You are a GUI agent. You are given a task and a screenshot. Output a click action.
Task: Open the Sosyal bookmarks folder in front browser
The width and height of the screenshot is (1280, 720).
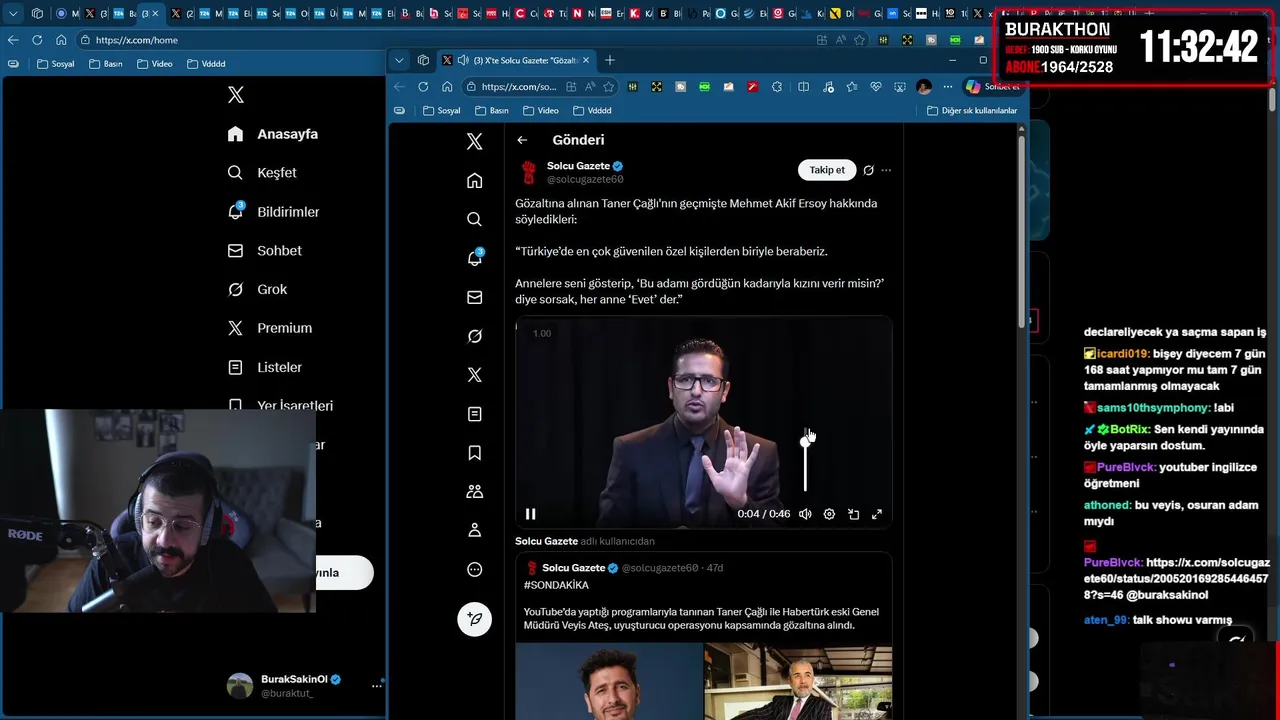tap(441, 111)
